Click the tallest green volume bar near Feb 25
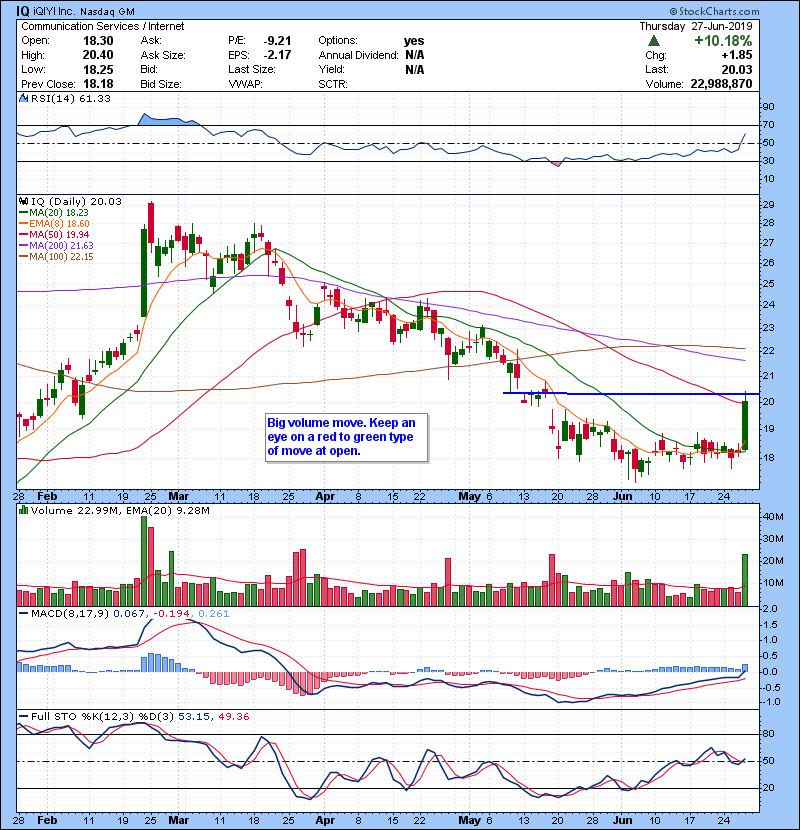Screen dimensions: 800x830 (x=143, y=561)
